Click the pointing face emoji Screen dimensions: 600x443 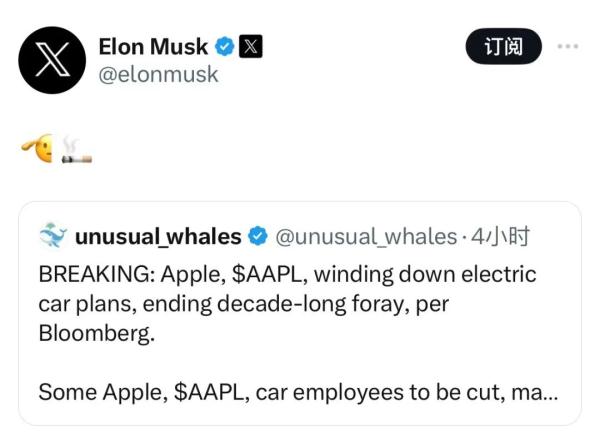tap(38, 151)
